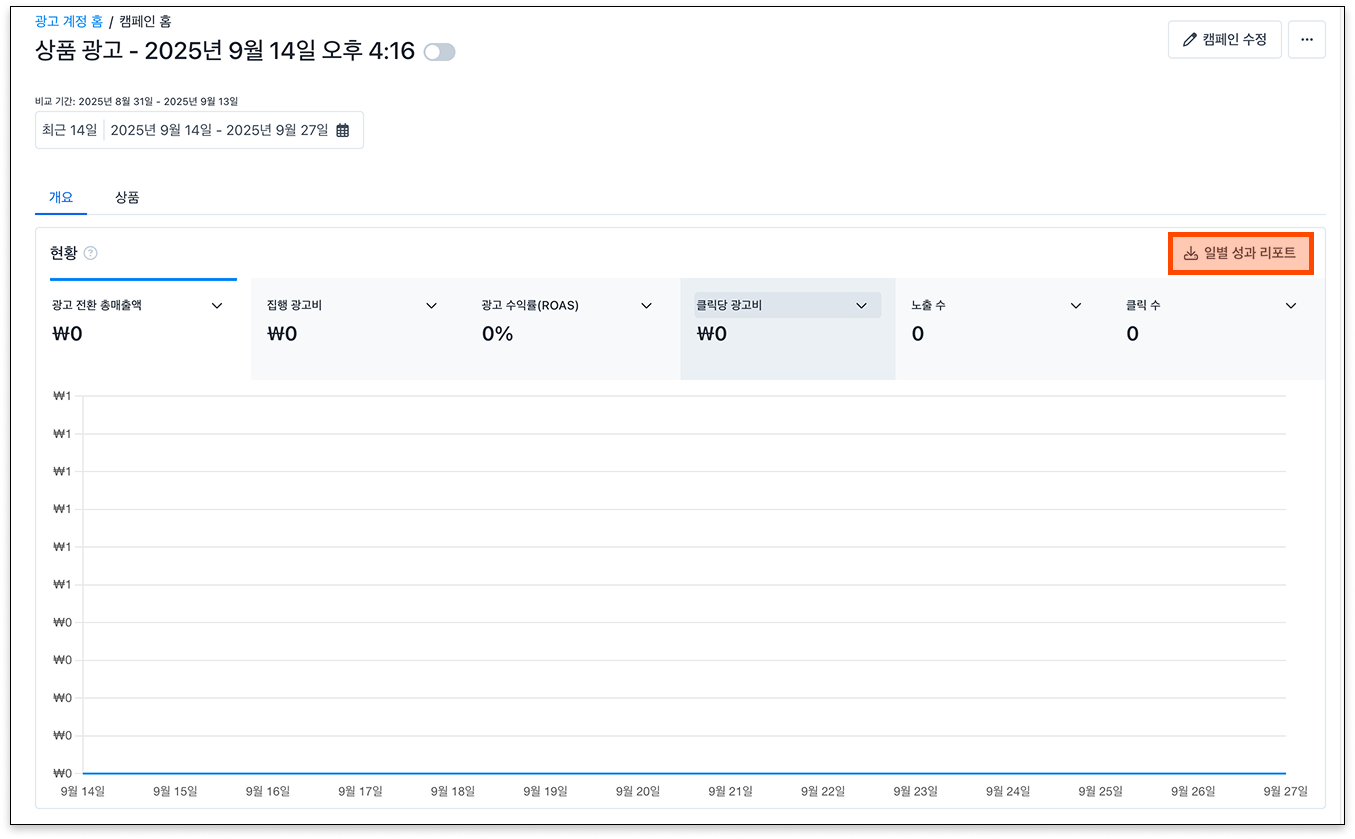Open the three-dot more options menu
This screenshot has height=839, width=1355.
point(1306,40)
